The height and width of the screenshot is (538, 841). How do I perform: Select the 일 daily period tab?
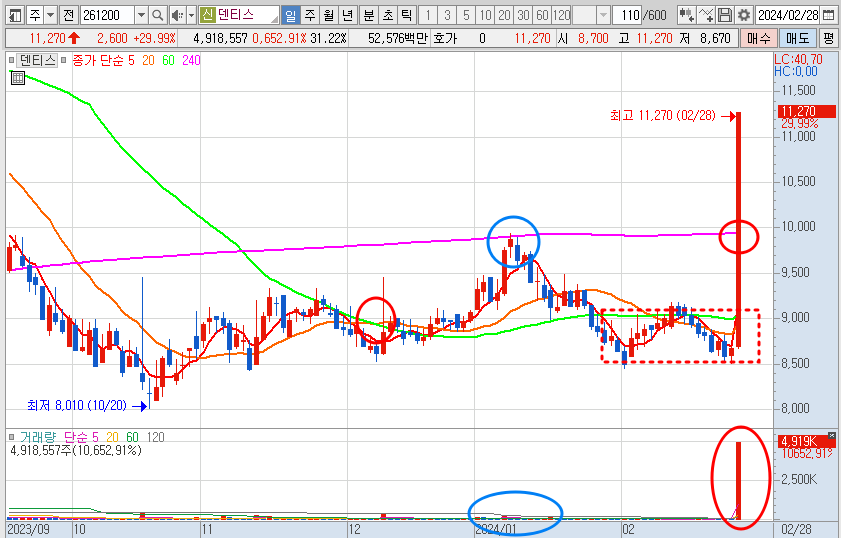290,15
